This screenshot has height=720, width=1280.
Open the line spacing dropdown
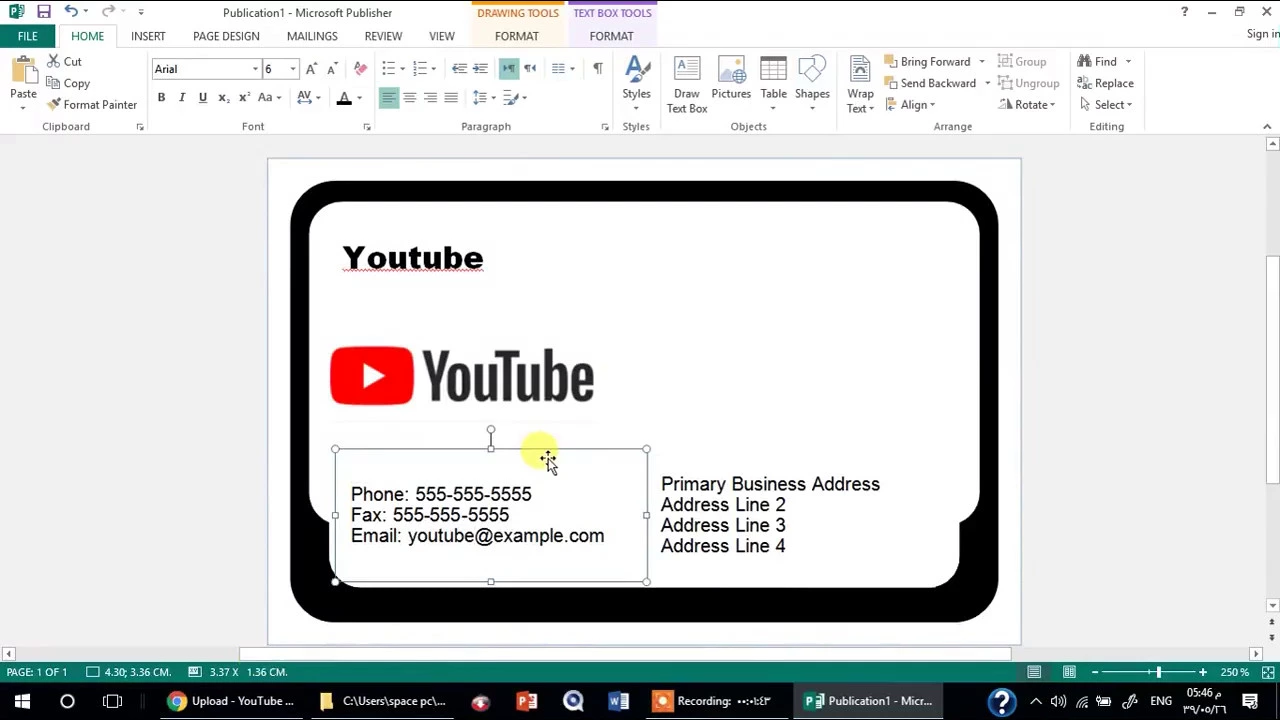(x=483, y=98)
